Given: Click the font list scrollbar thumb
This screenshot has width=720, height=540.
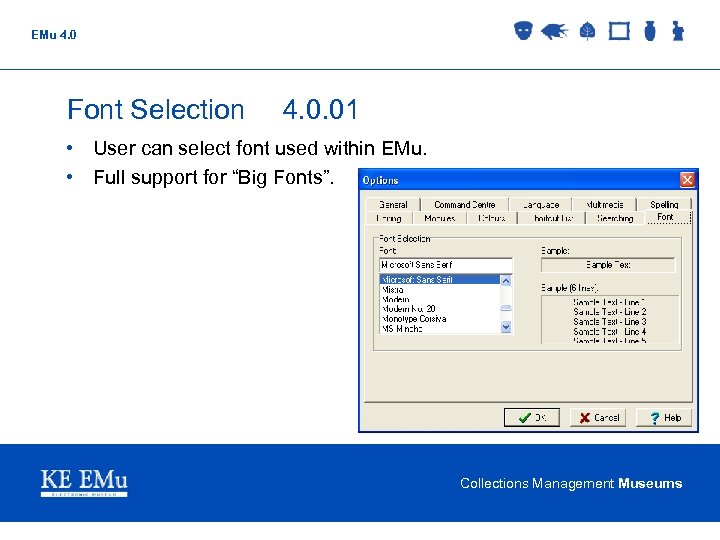Looking at the screenshot, I should point(506,308).
